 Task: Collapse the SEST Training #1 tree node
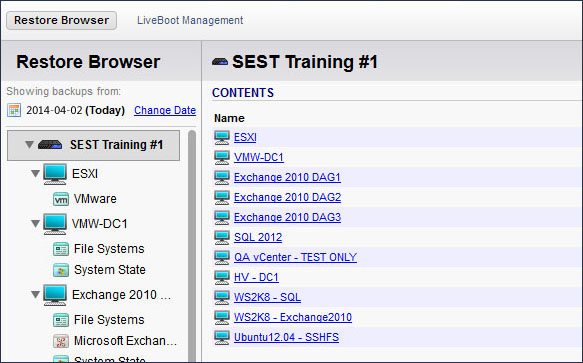point(29,145)
